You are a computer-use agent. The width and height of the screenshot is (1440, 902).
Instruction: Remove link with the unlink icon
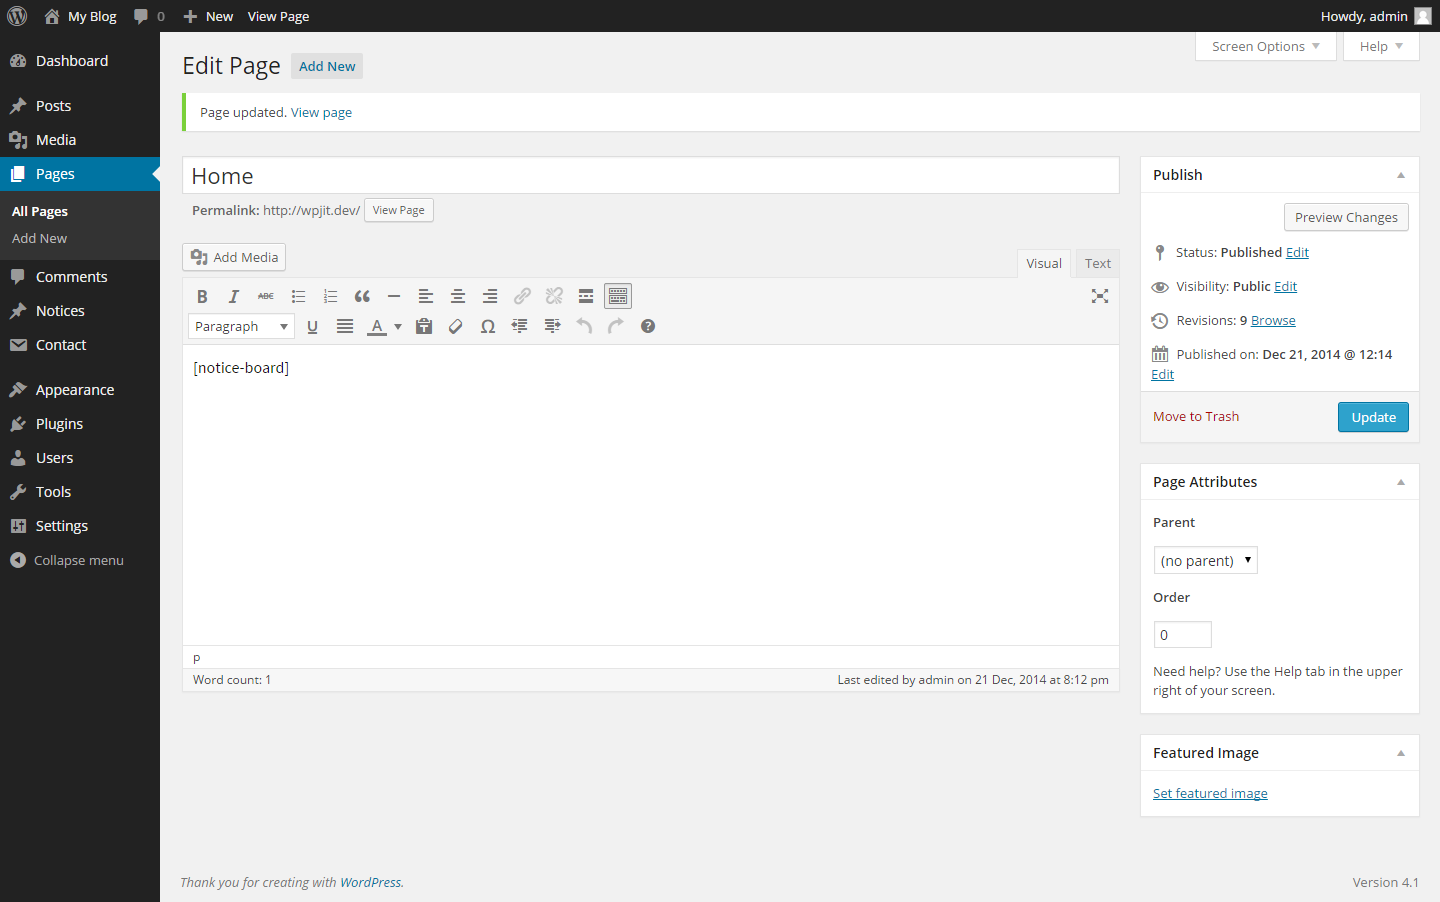[x=554, y=296]
